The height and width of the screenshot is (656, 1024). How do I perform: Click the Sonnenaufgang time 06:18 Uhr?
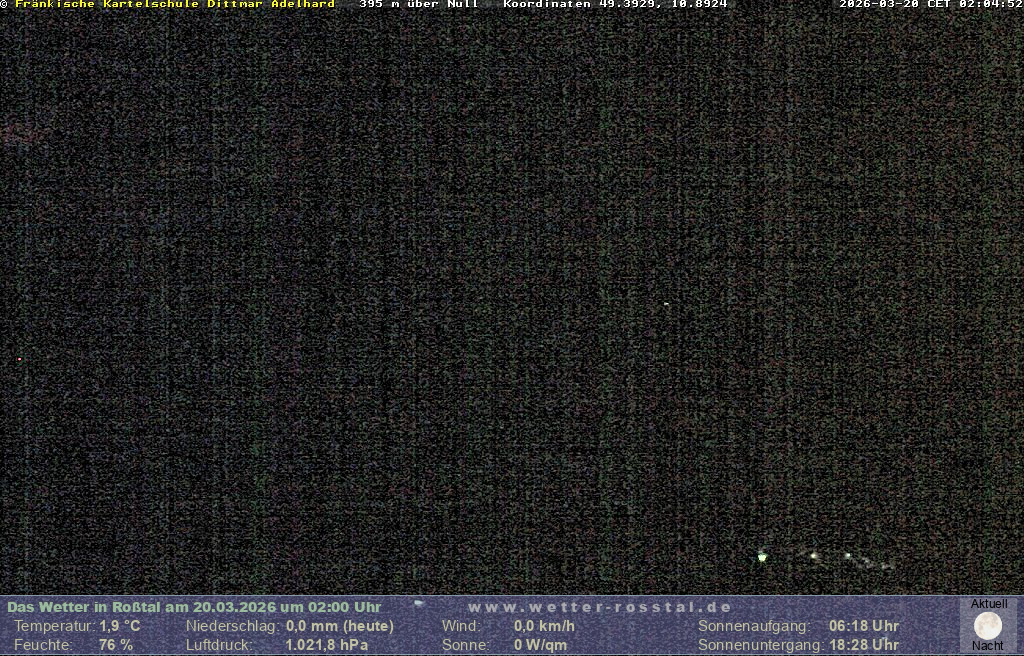pos(863,626)
